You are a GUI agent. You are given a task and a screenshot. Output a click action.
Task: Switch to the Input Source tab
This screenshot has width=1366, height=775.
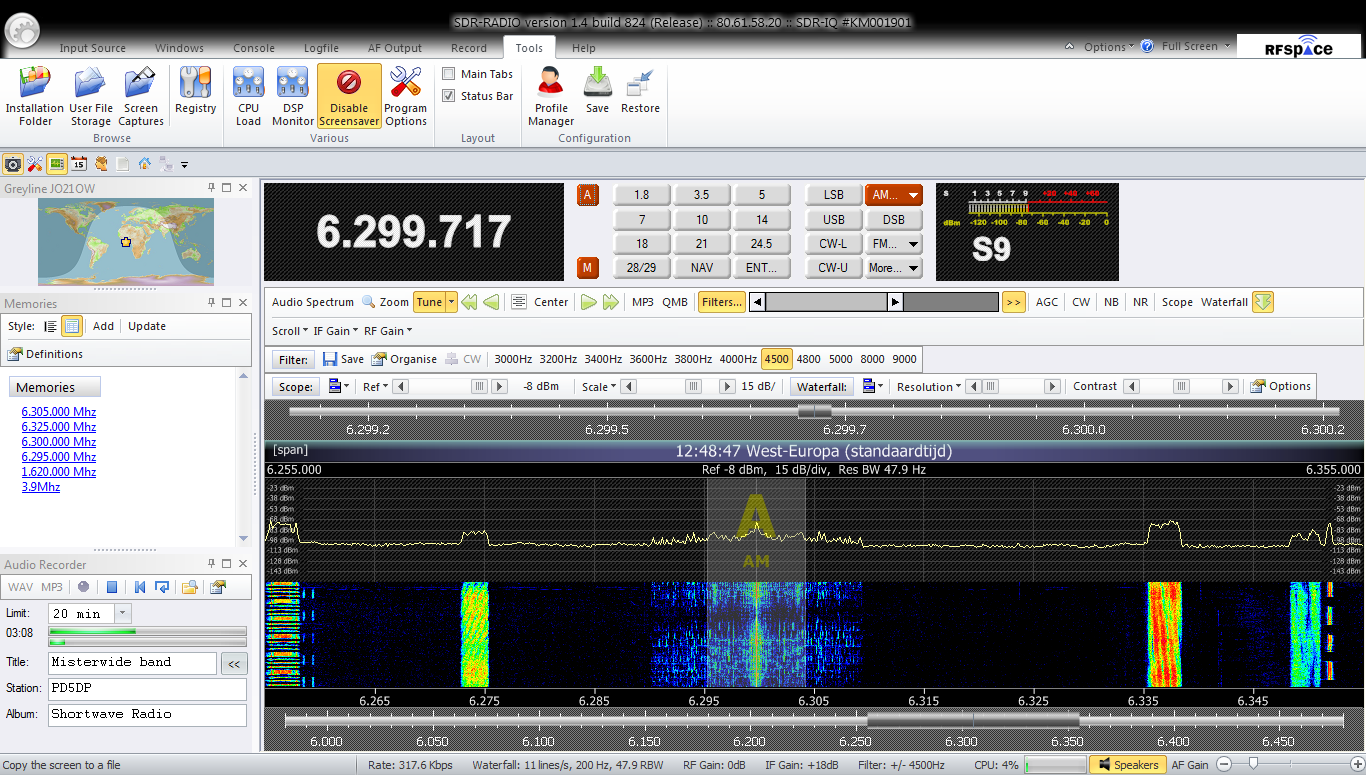pyautogui.click(x=92, y=48)
